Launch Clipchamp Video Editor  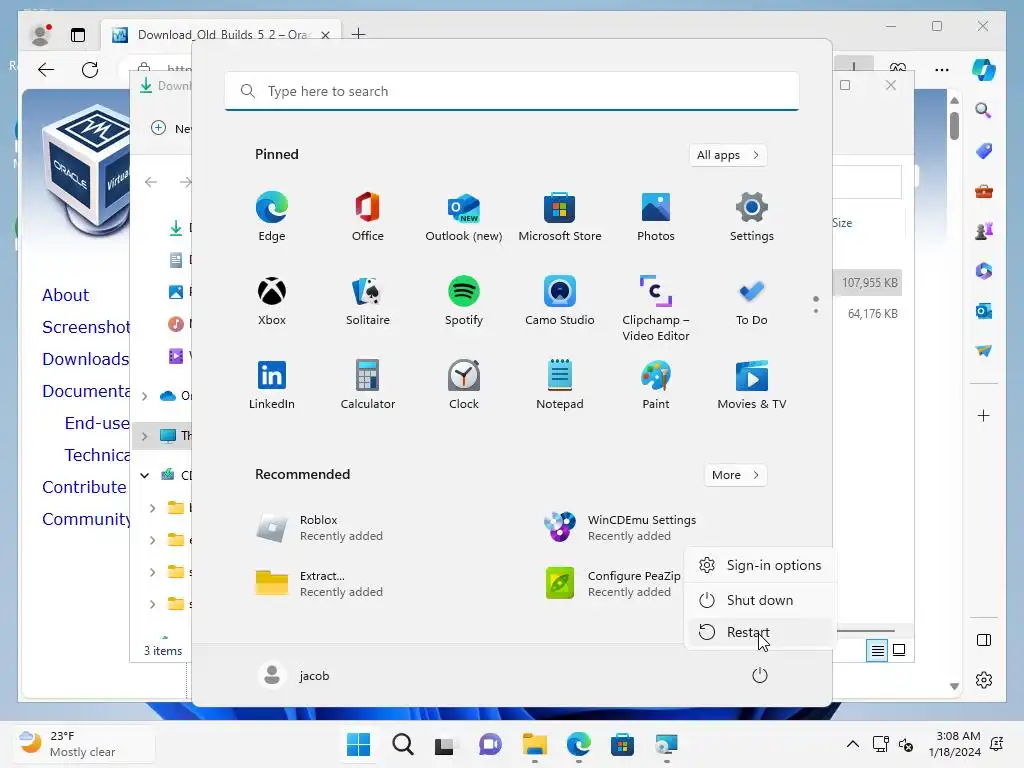(x=656, y=308)
